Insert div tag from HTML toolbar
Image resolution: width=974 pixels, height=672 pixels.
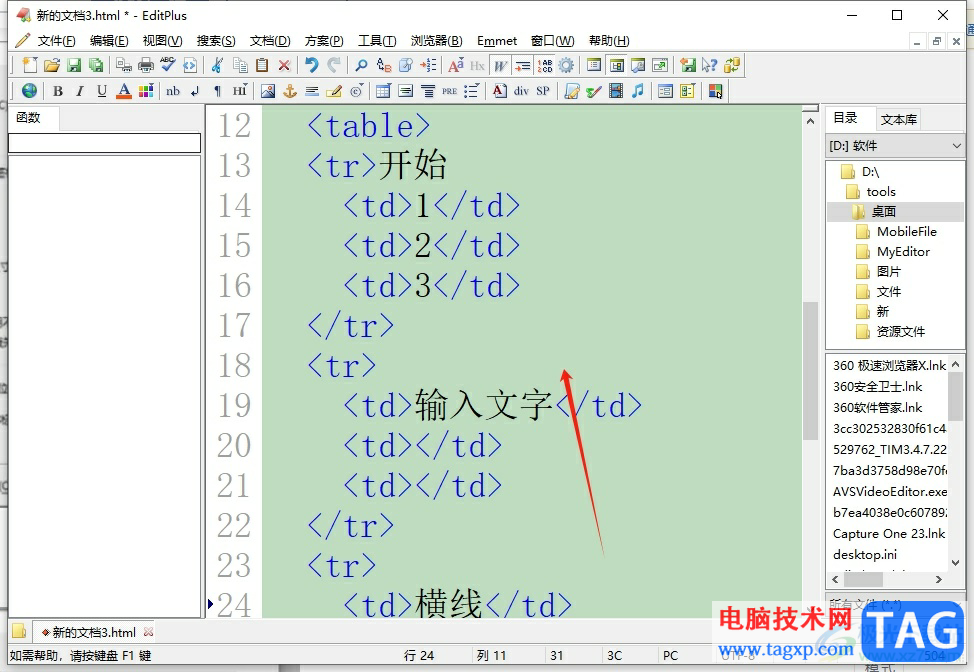coord(521,91)
